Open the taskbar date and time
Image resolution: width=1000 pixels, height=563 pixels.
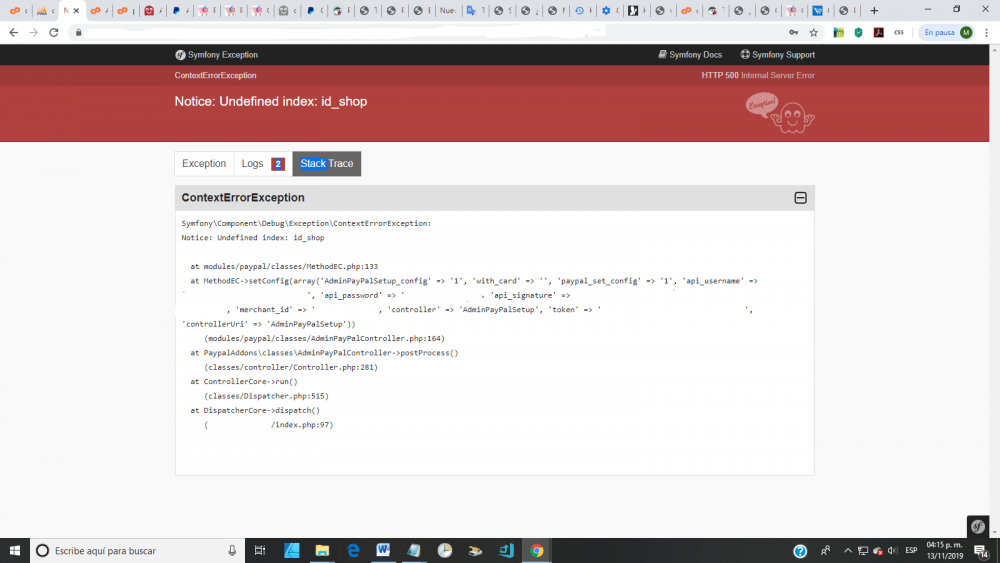click(x=945, y=550)
